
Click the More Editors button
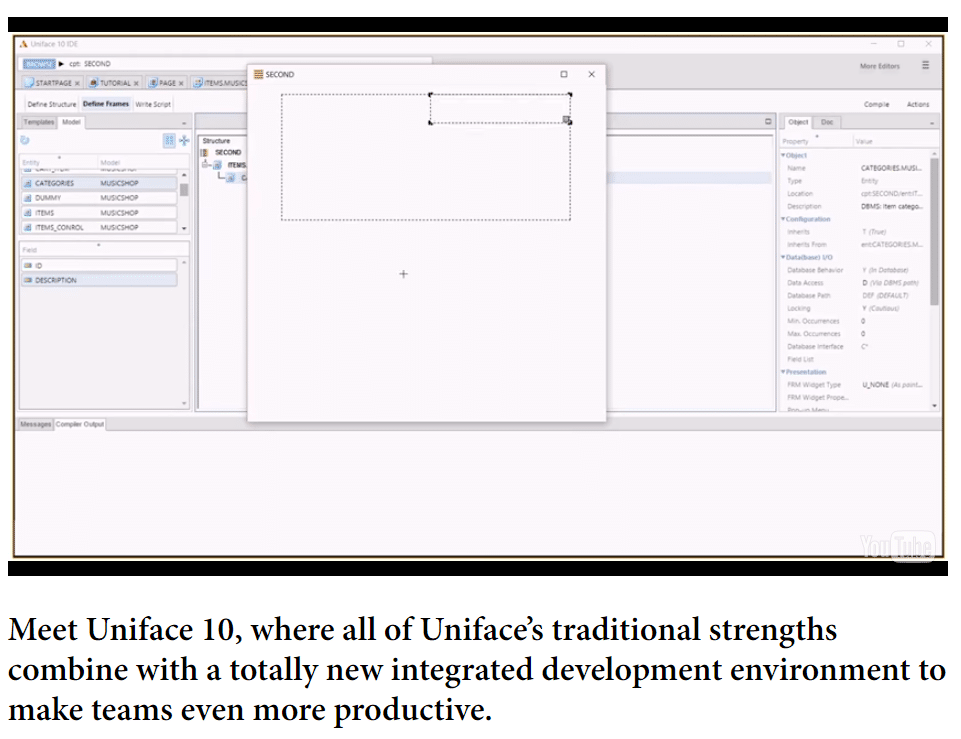pos(879,66)
